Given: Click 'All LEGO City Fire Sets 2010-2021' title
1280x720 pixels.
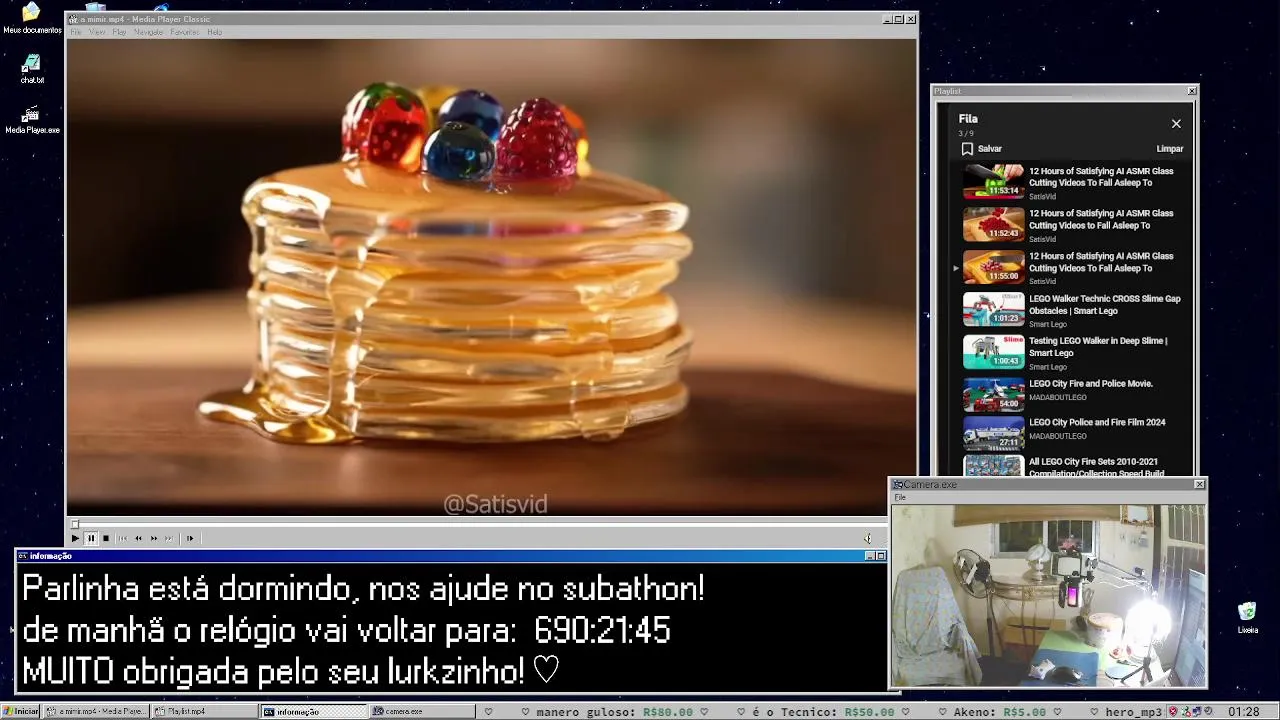Looking at the screenshot, I should (1096, 467).
